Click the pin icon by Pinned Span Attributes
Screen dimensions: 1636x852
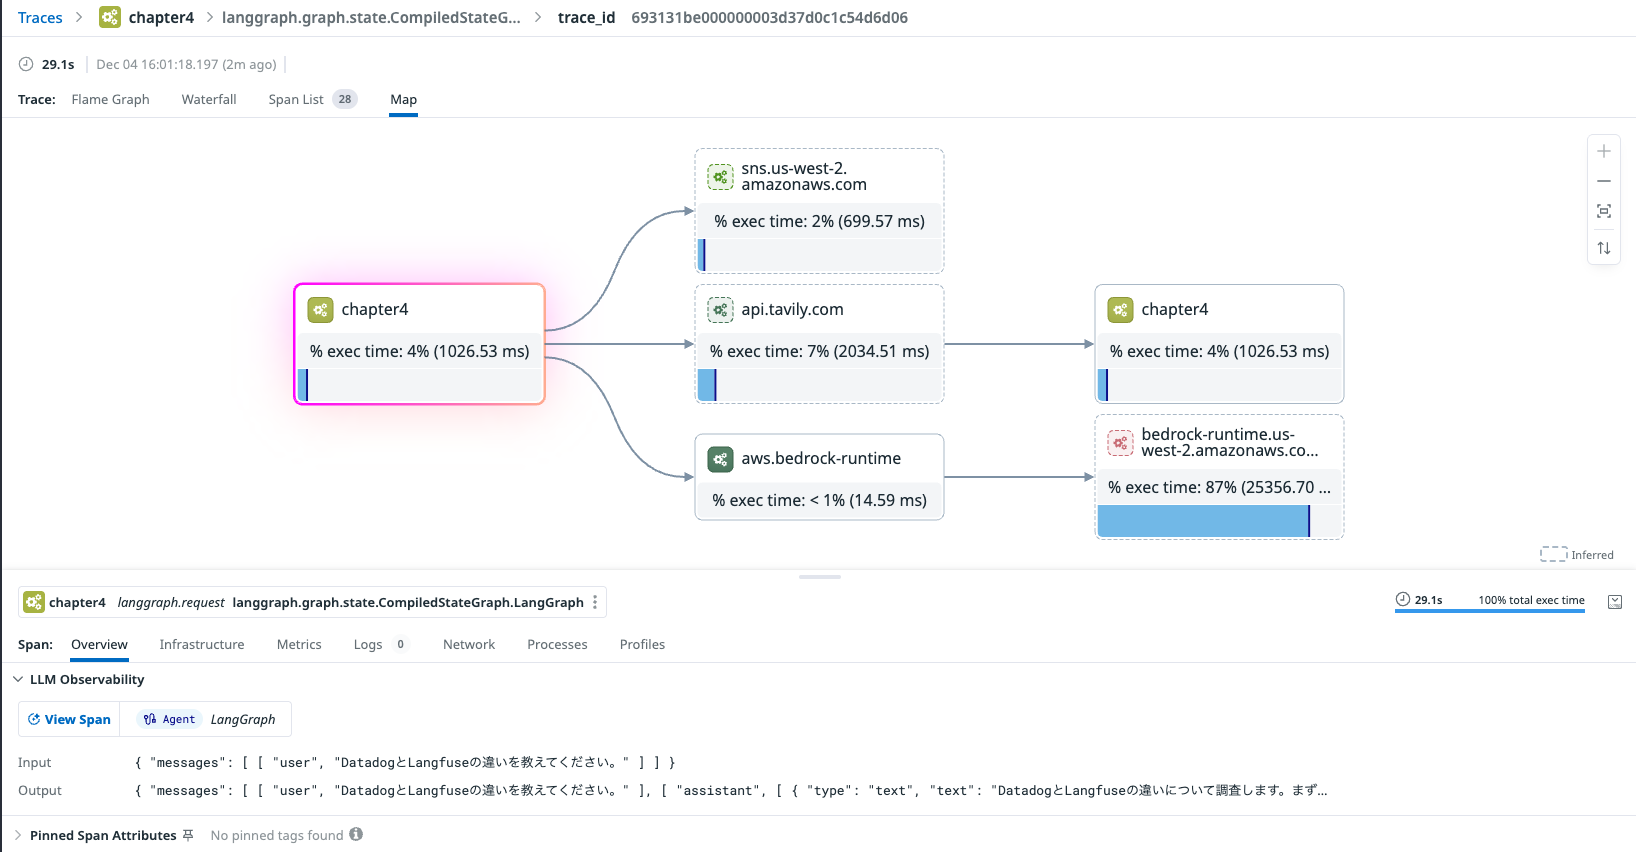[188, 835]
